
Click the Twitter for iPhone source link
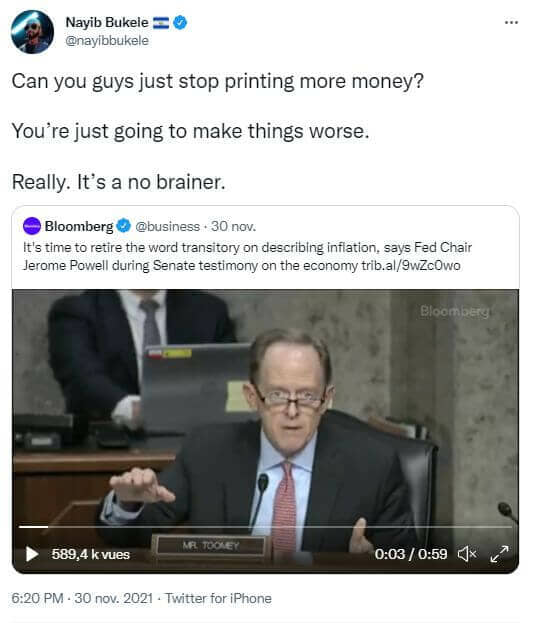(x=218, y=598)
